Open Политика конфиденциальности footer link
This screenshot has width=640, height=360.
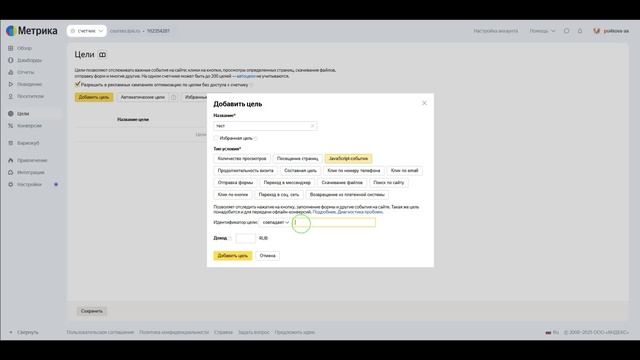pyautogui.click(x=174, y=332)
